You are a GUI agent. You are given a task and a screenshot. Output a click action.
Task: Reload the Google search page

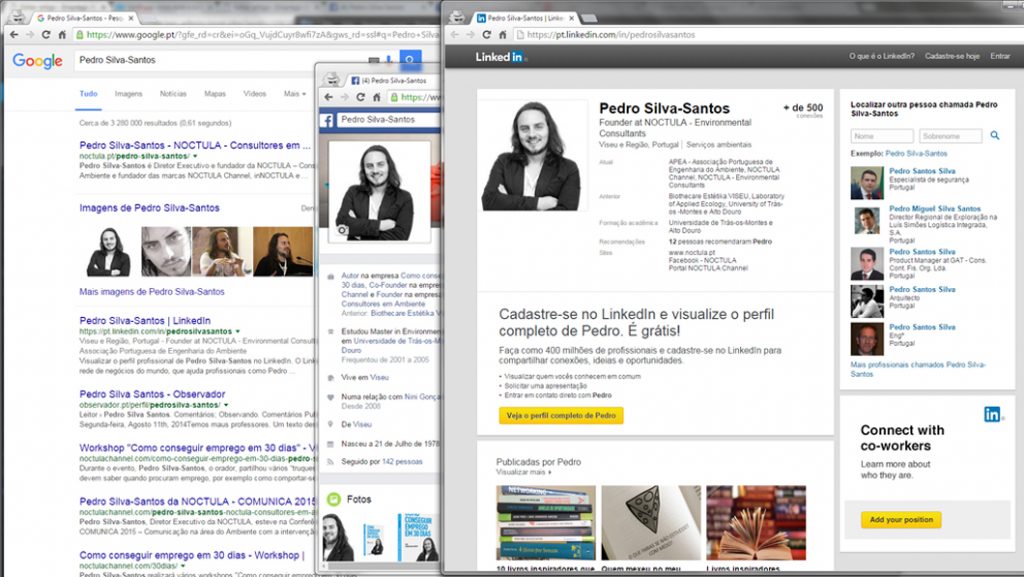point(46,35)
